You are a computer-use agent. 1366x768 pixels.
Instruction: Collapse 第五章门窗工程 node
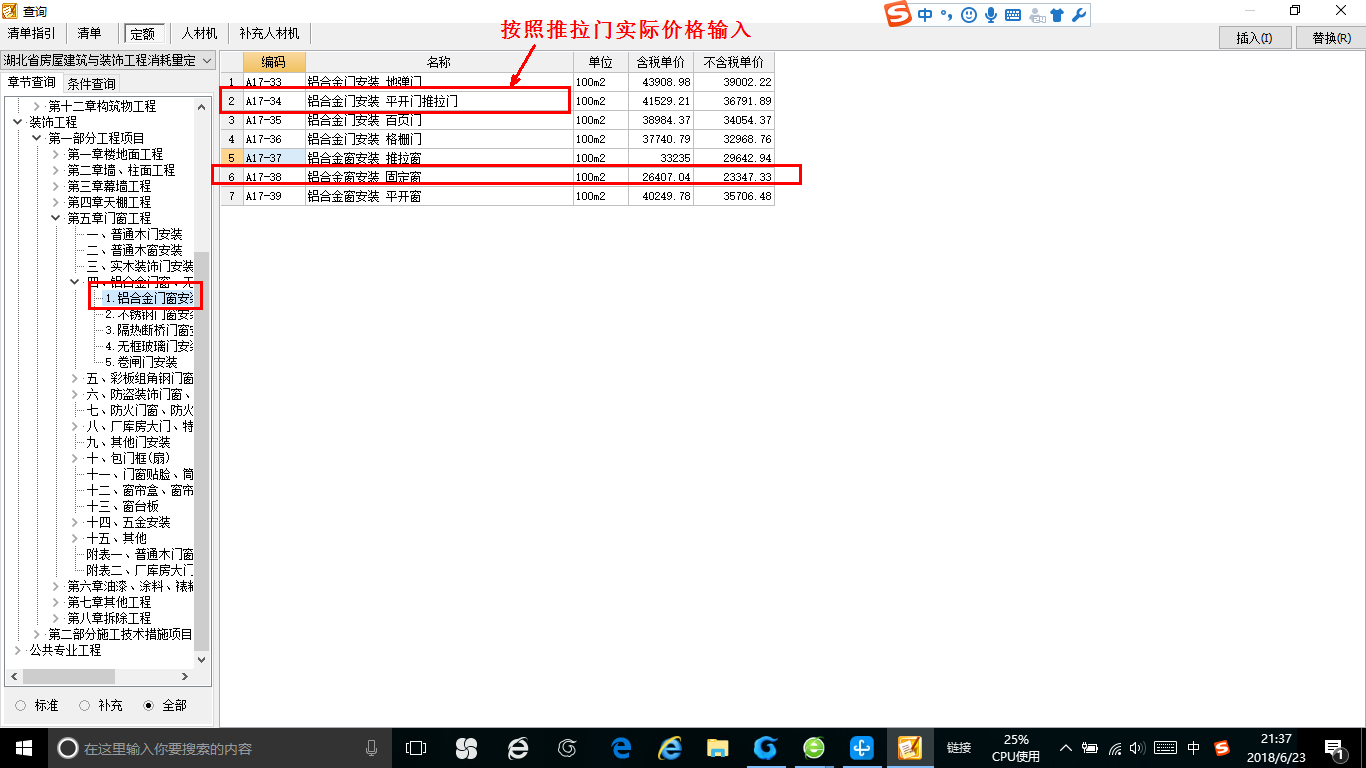pos(56,218)
